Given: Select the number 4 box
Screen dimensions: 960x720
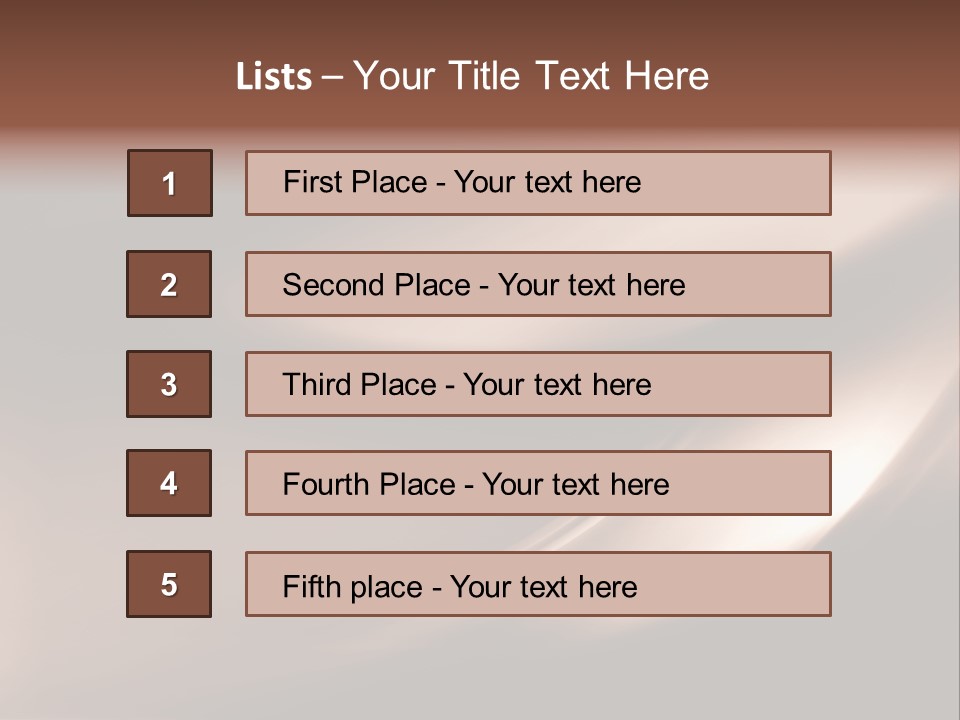Looking at the screenshot, I should [169, 483].
